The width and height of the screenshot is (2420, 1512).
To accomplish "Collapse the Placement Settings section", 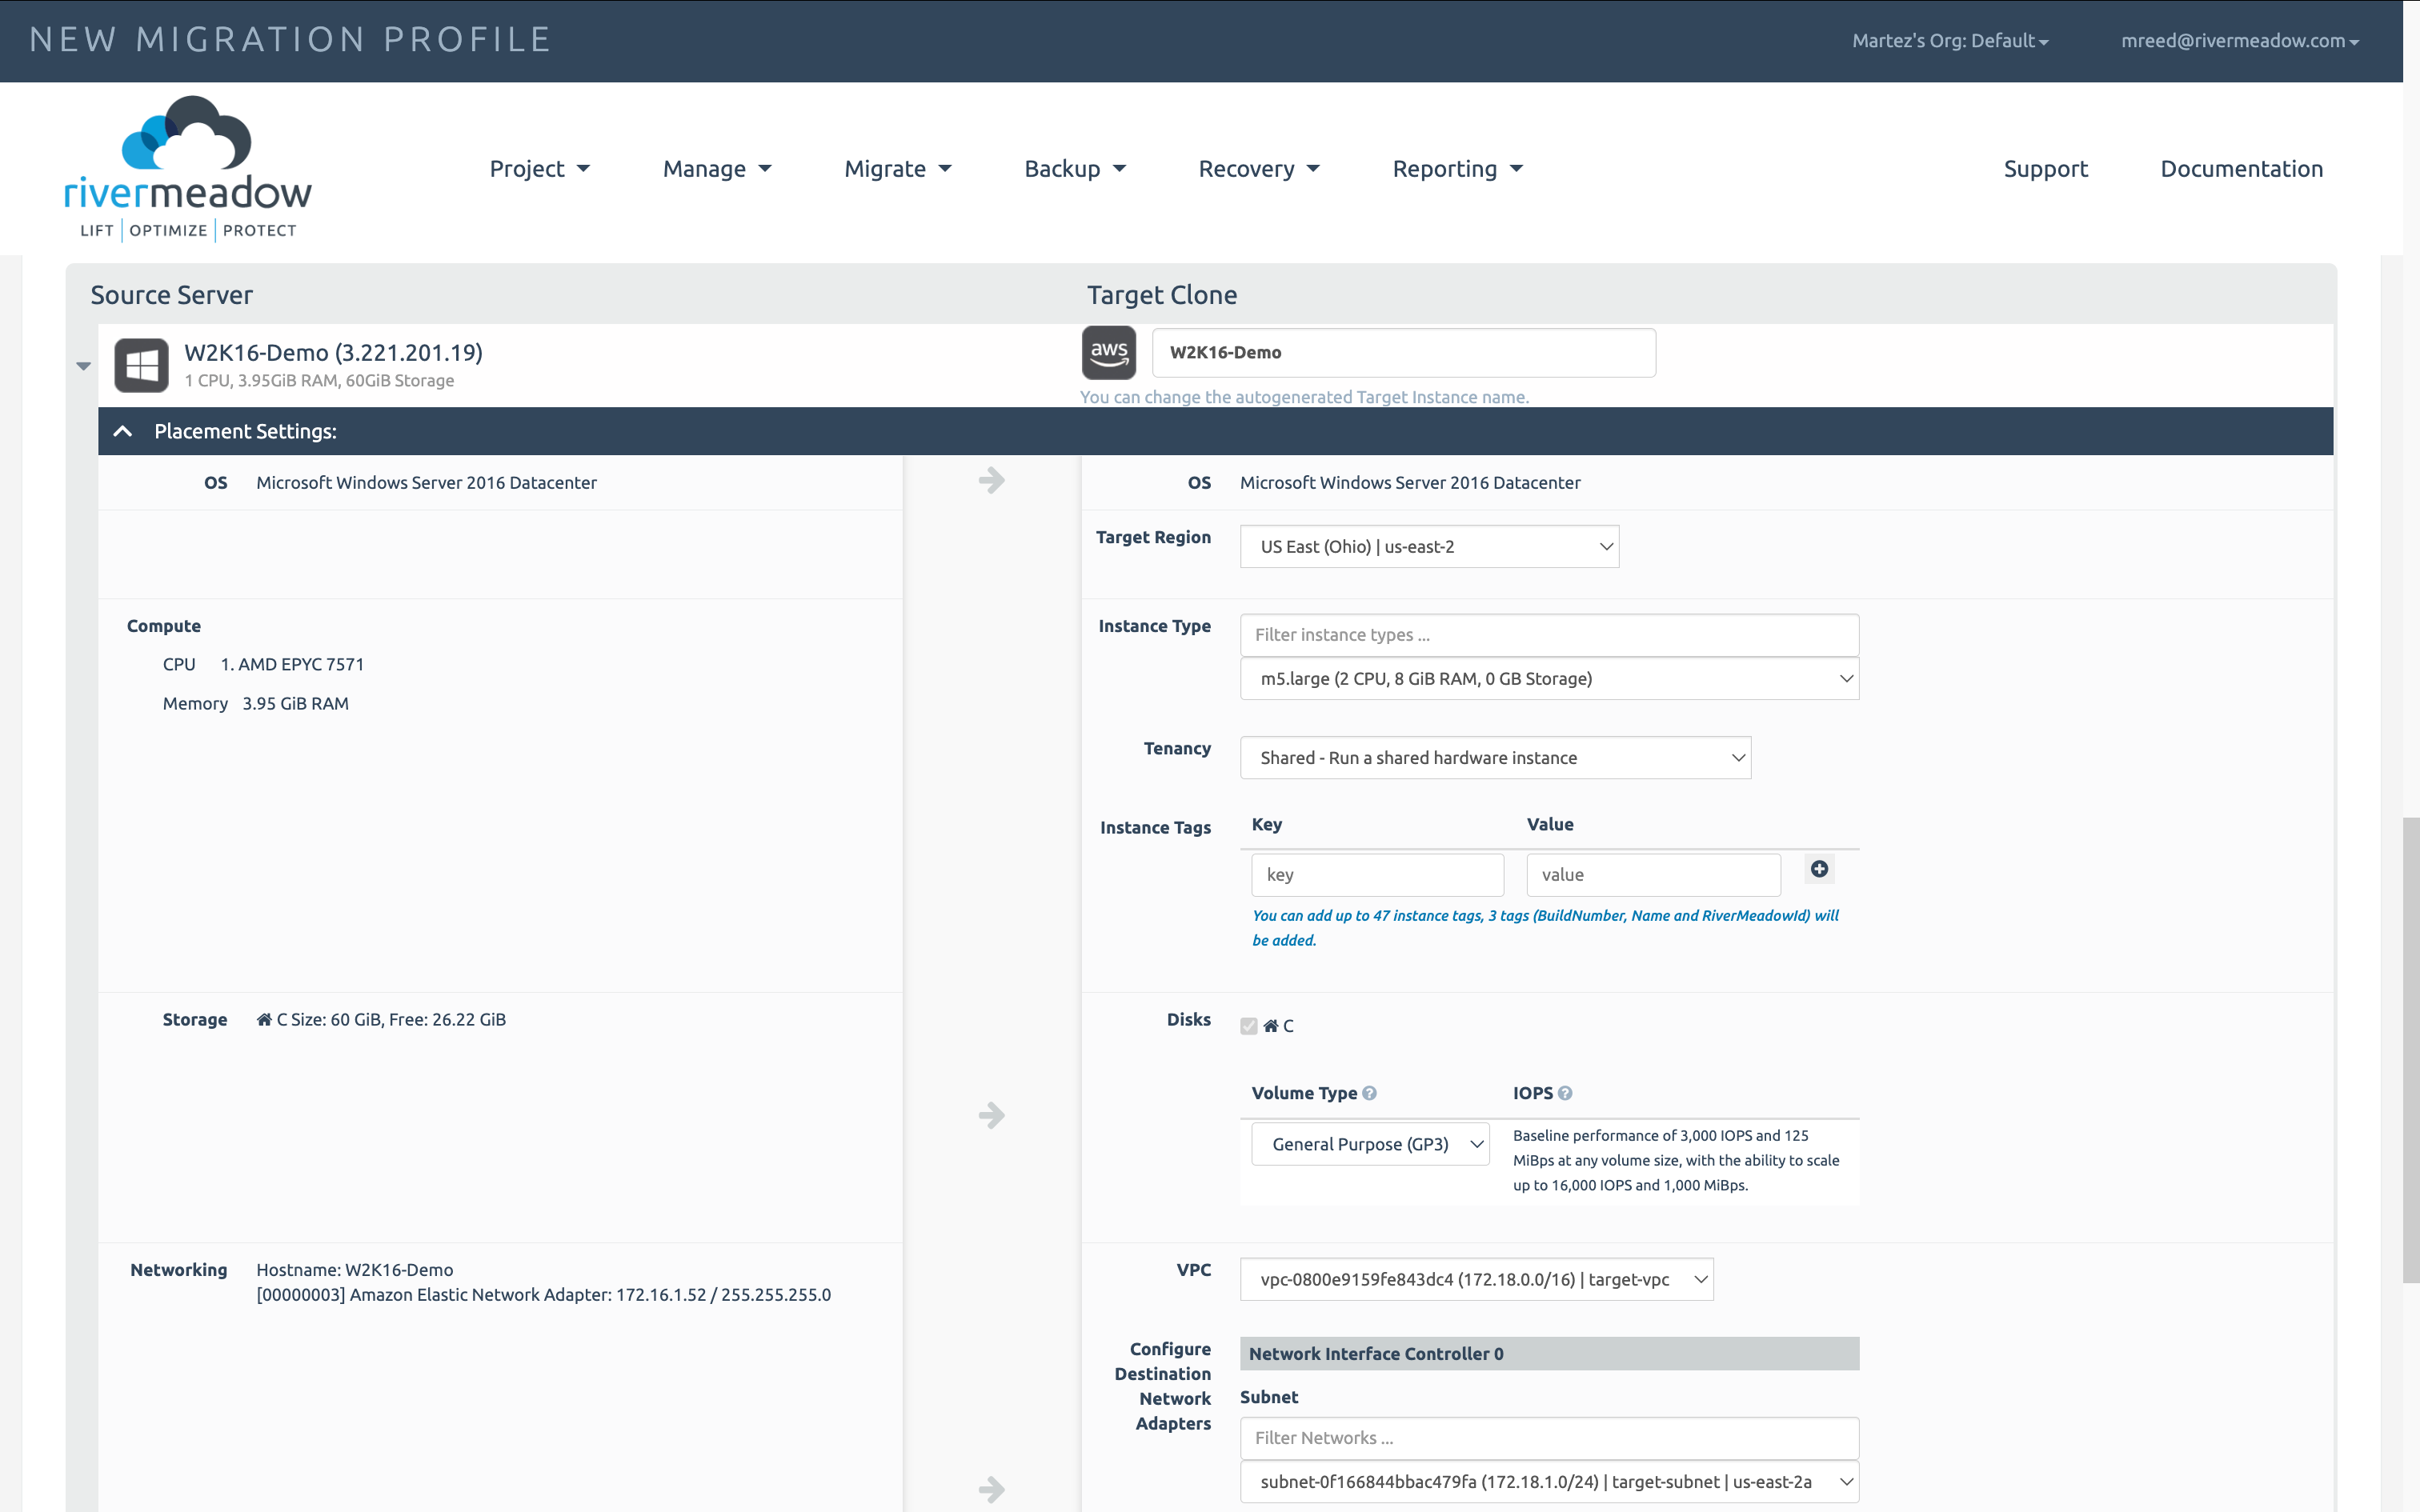I will pyautogui.click(x=123, y=431).
